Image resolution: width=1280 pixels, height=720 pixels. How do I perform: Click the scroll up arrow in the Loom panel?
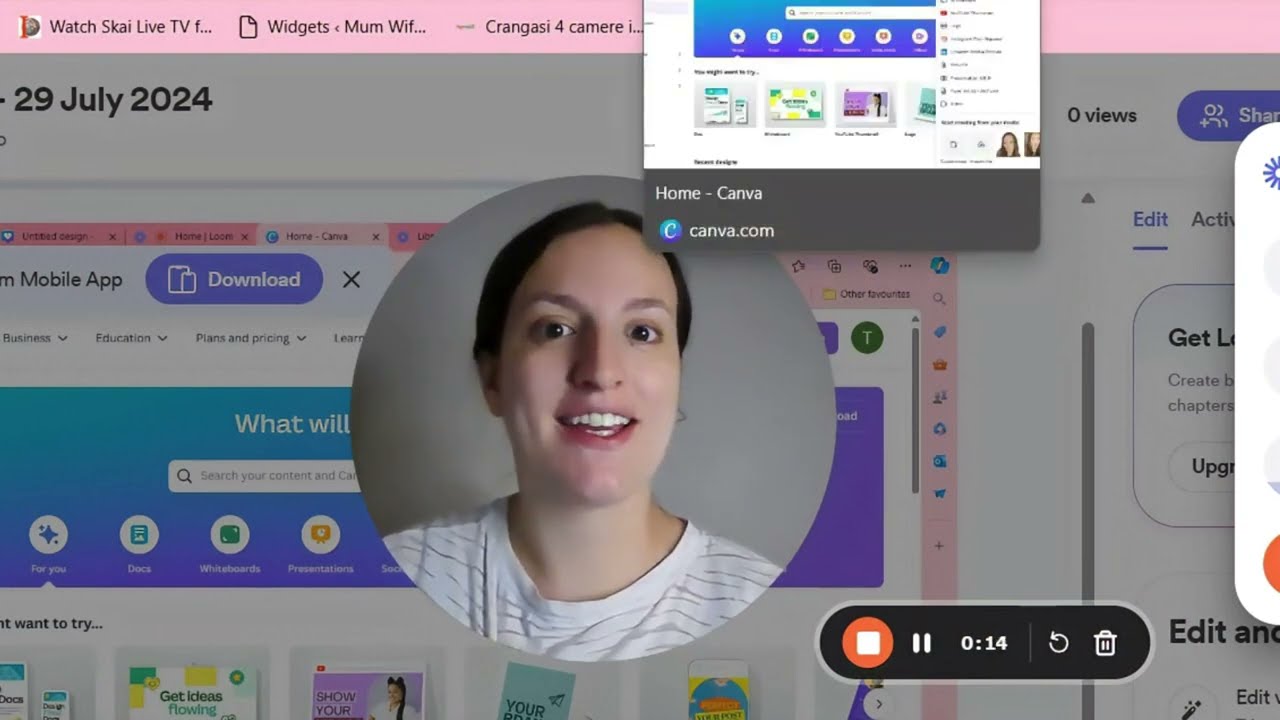click(x=1088, y=198)
